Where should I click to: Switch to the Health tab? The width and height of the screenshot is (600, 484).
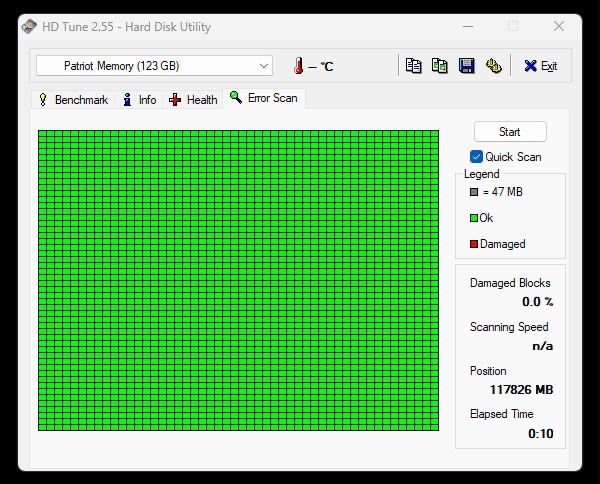(193, 100)
